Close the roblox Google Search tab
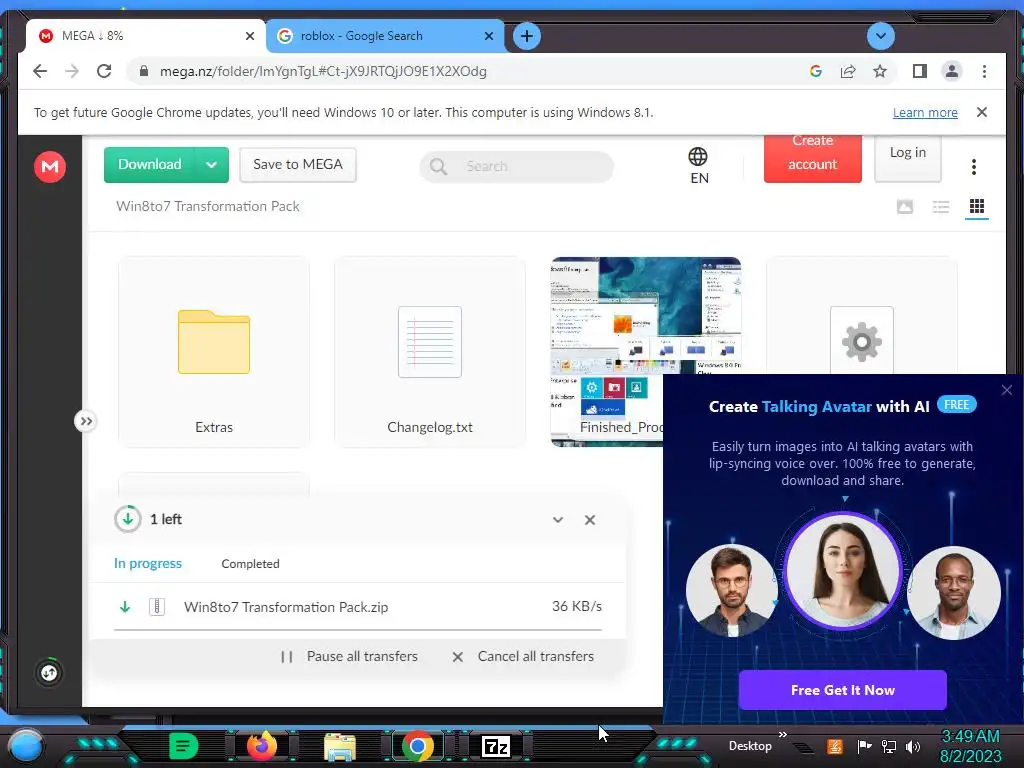This screenshot has width=1024, height=768. pyautogui.click(x=488, y=37)
